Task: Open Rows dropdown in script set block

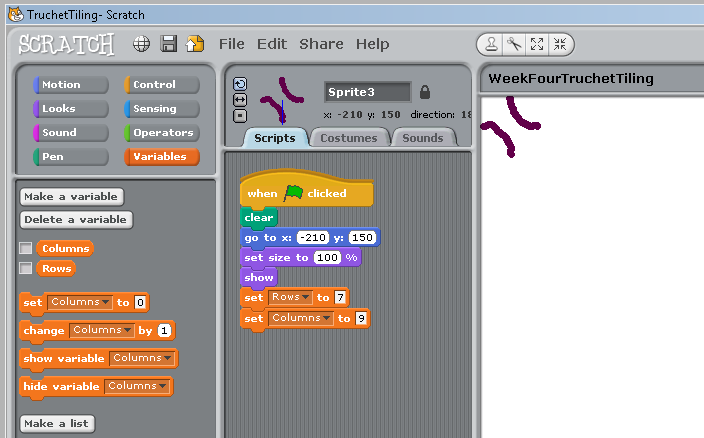Action: [x=290, y=298]
